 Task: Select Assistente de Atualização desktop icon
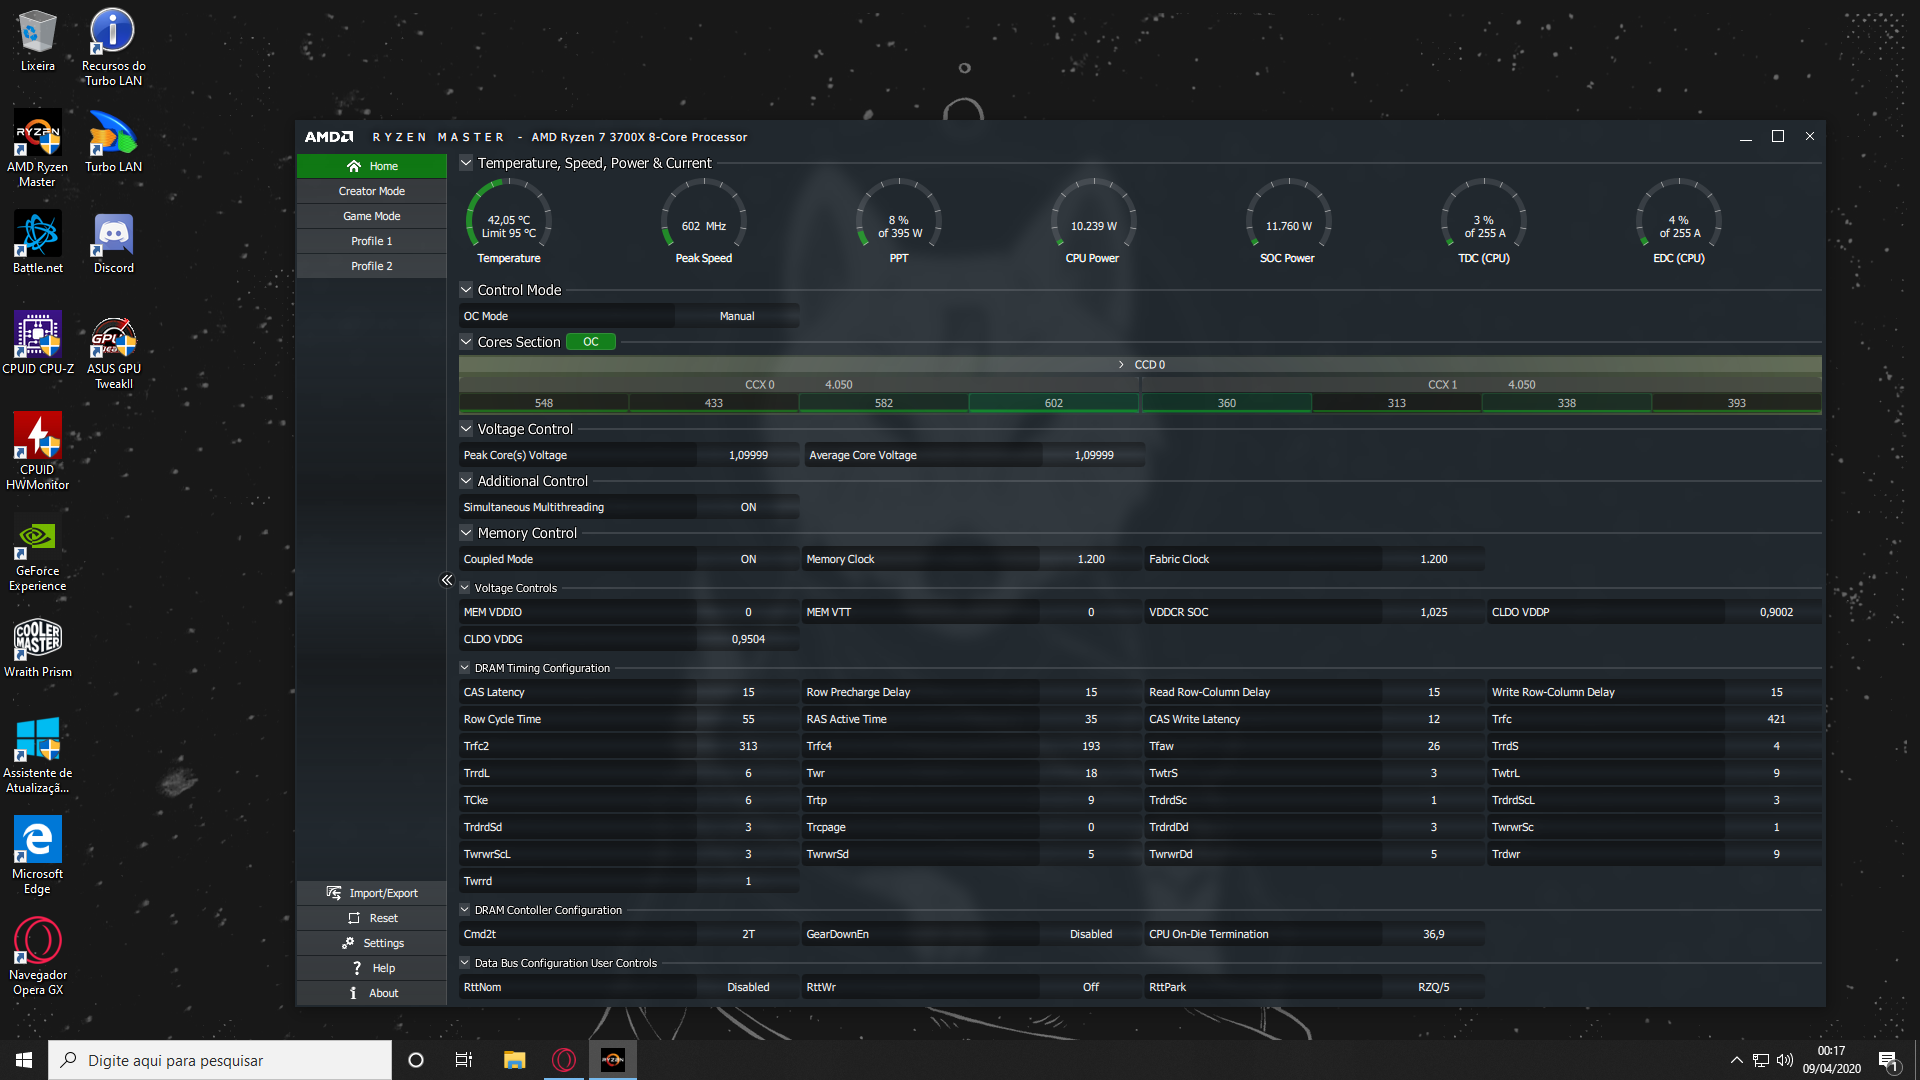(37, 755)
